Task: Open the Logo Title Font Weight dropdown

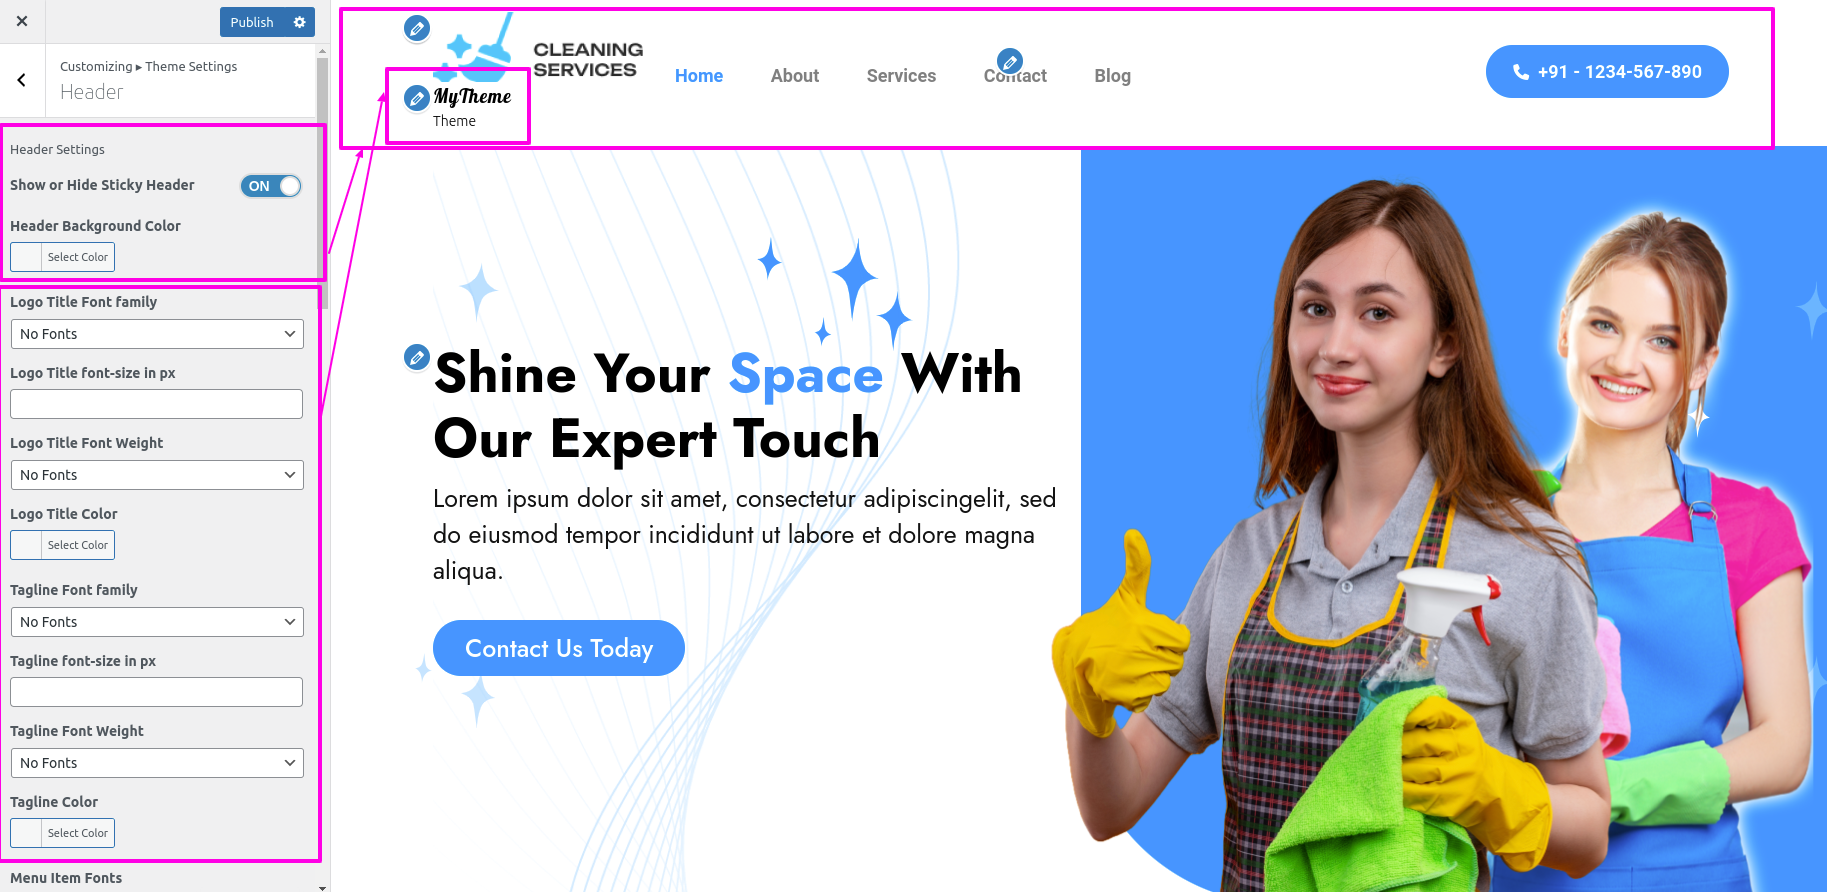Action: click(157, 475)
